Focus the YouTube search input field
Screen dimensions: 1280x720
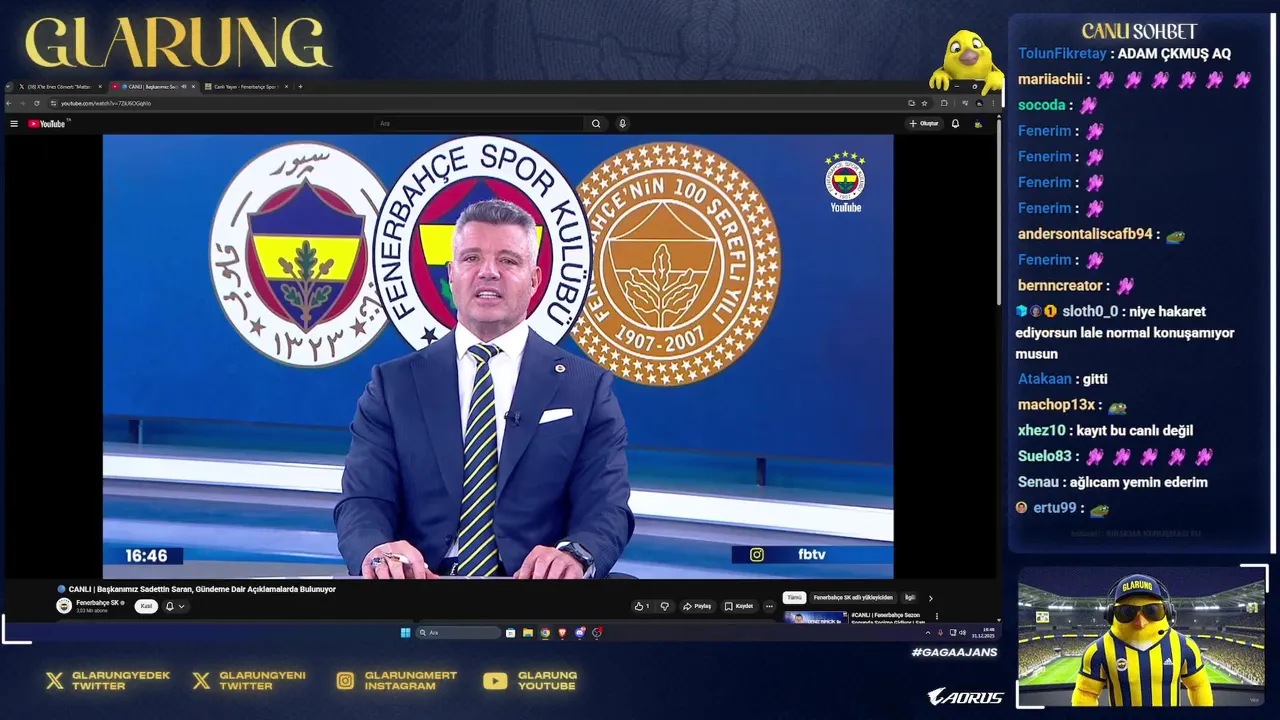480,124
